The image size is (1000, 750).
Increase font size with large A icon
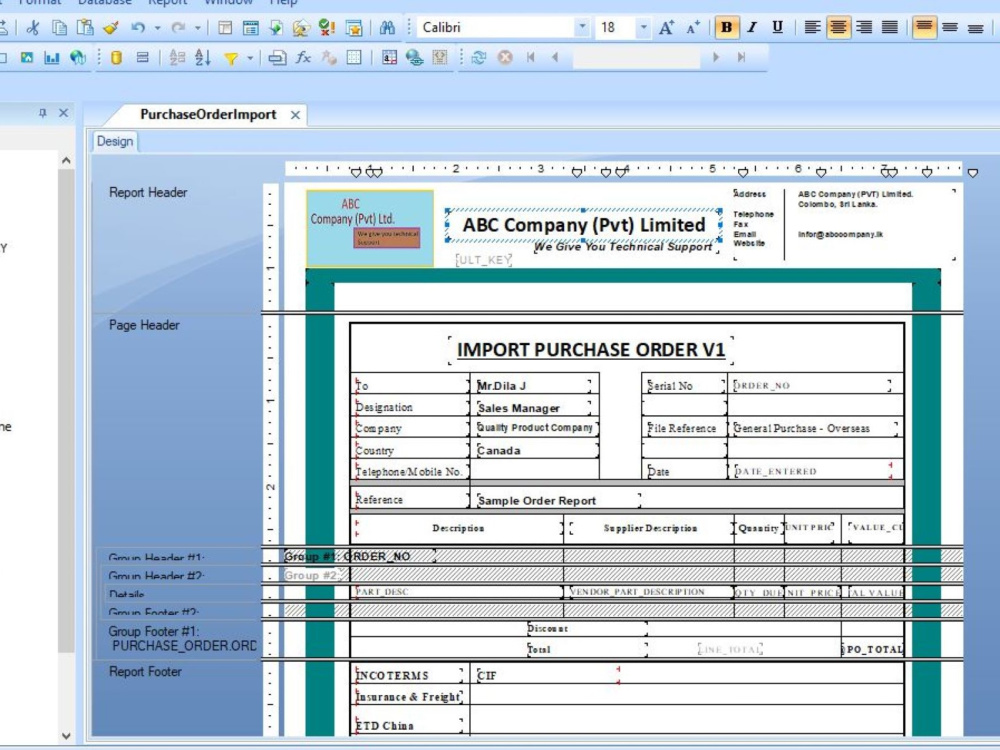tap(666, 27)
